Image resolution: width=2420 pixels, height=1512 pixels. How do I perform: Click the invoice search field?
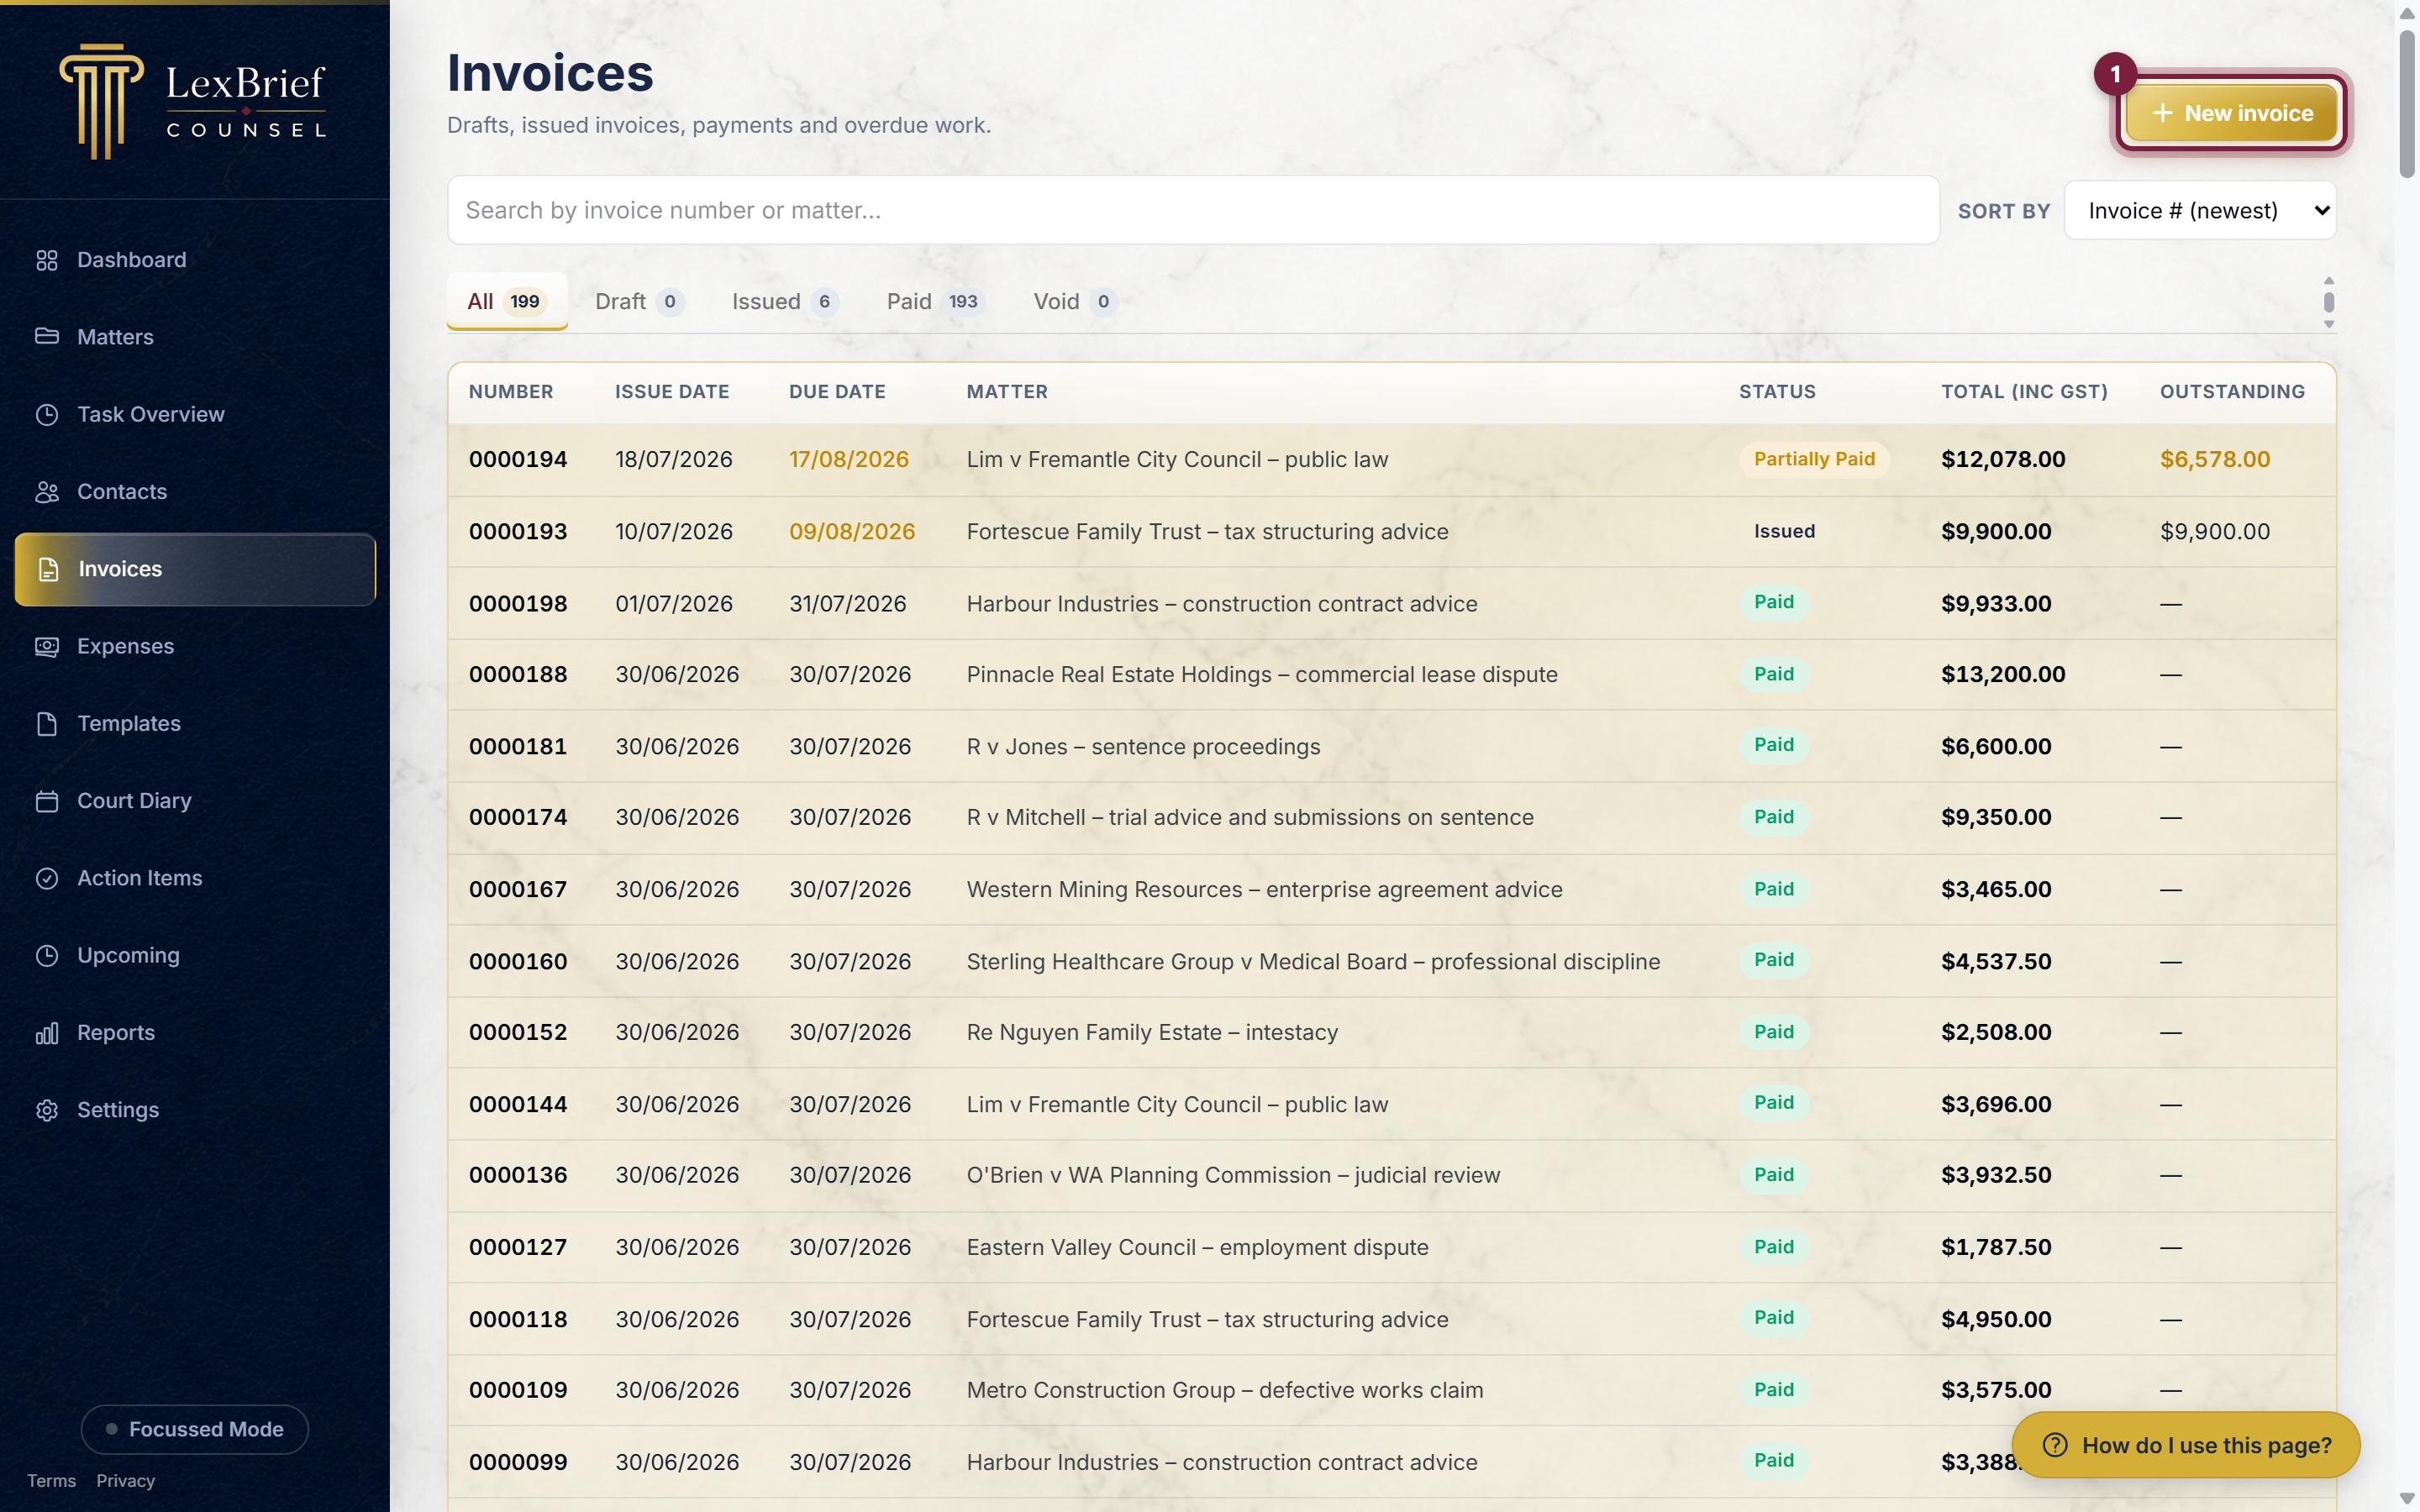point(1193,210)
